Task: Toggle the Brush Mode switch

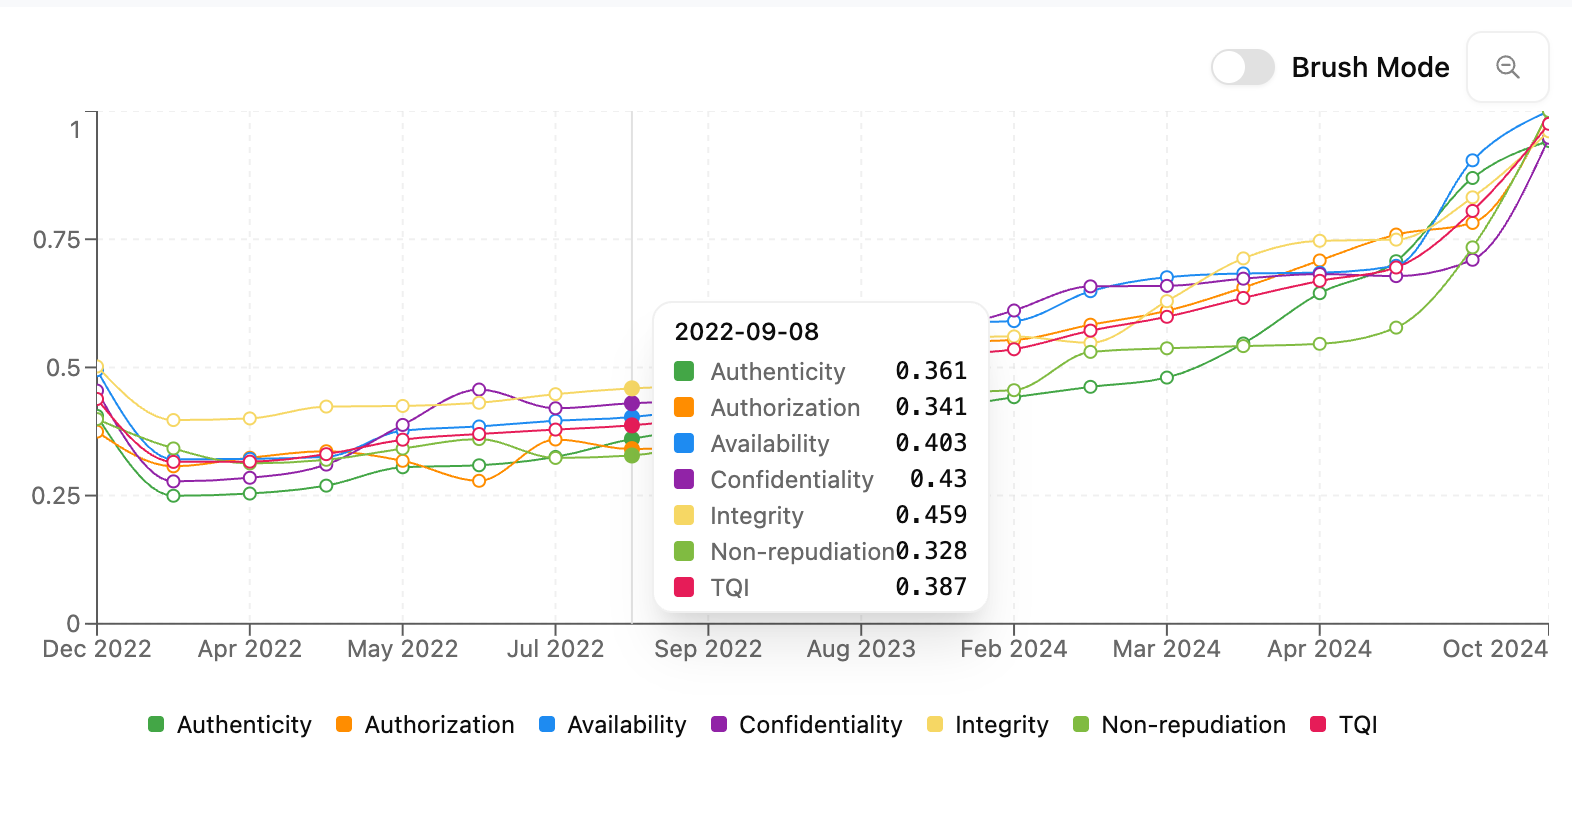Action: (x=1242, y=67)
